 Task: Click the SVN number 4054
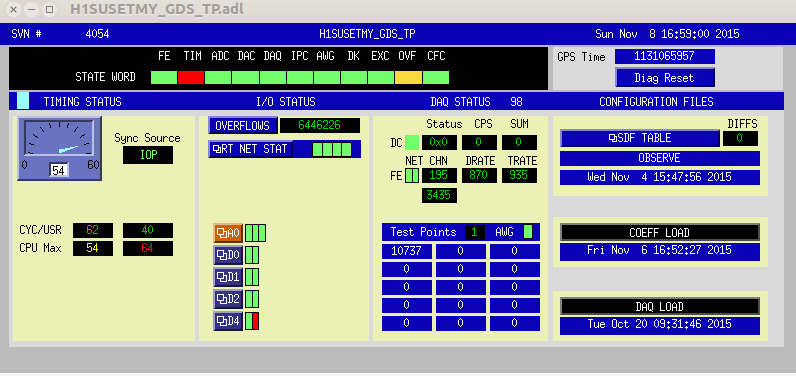coord(97,34)
